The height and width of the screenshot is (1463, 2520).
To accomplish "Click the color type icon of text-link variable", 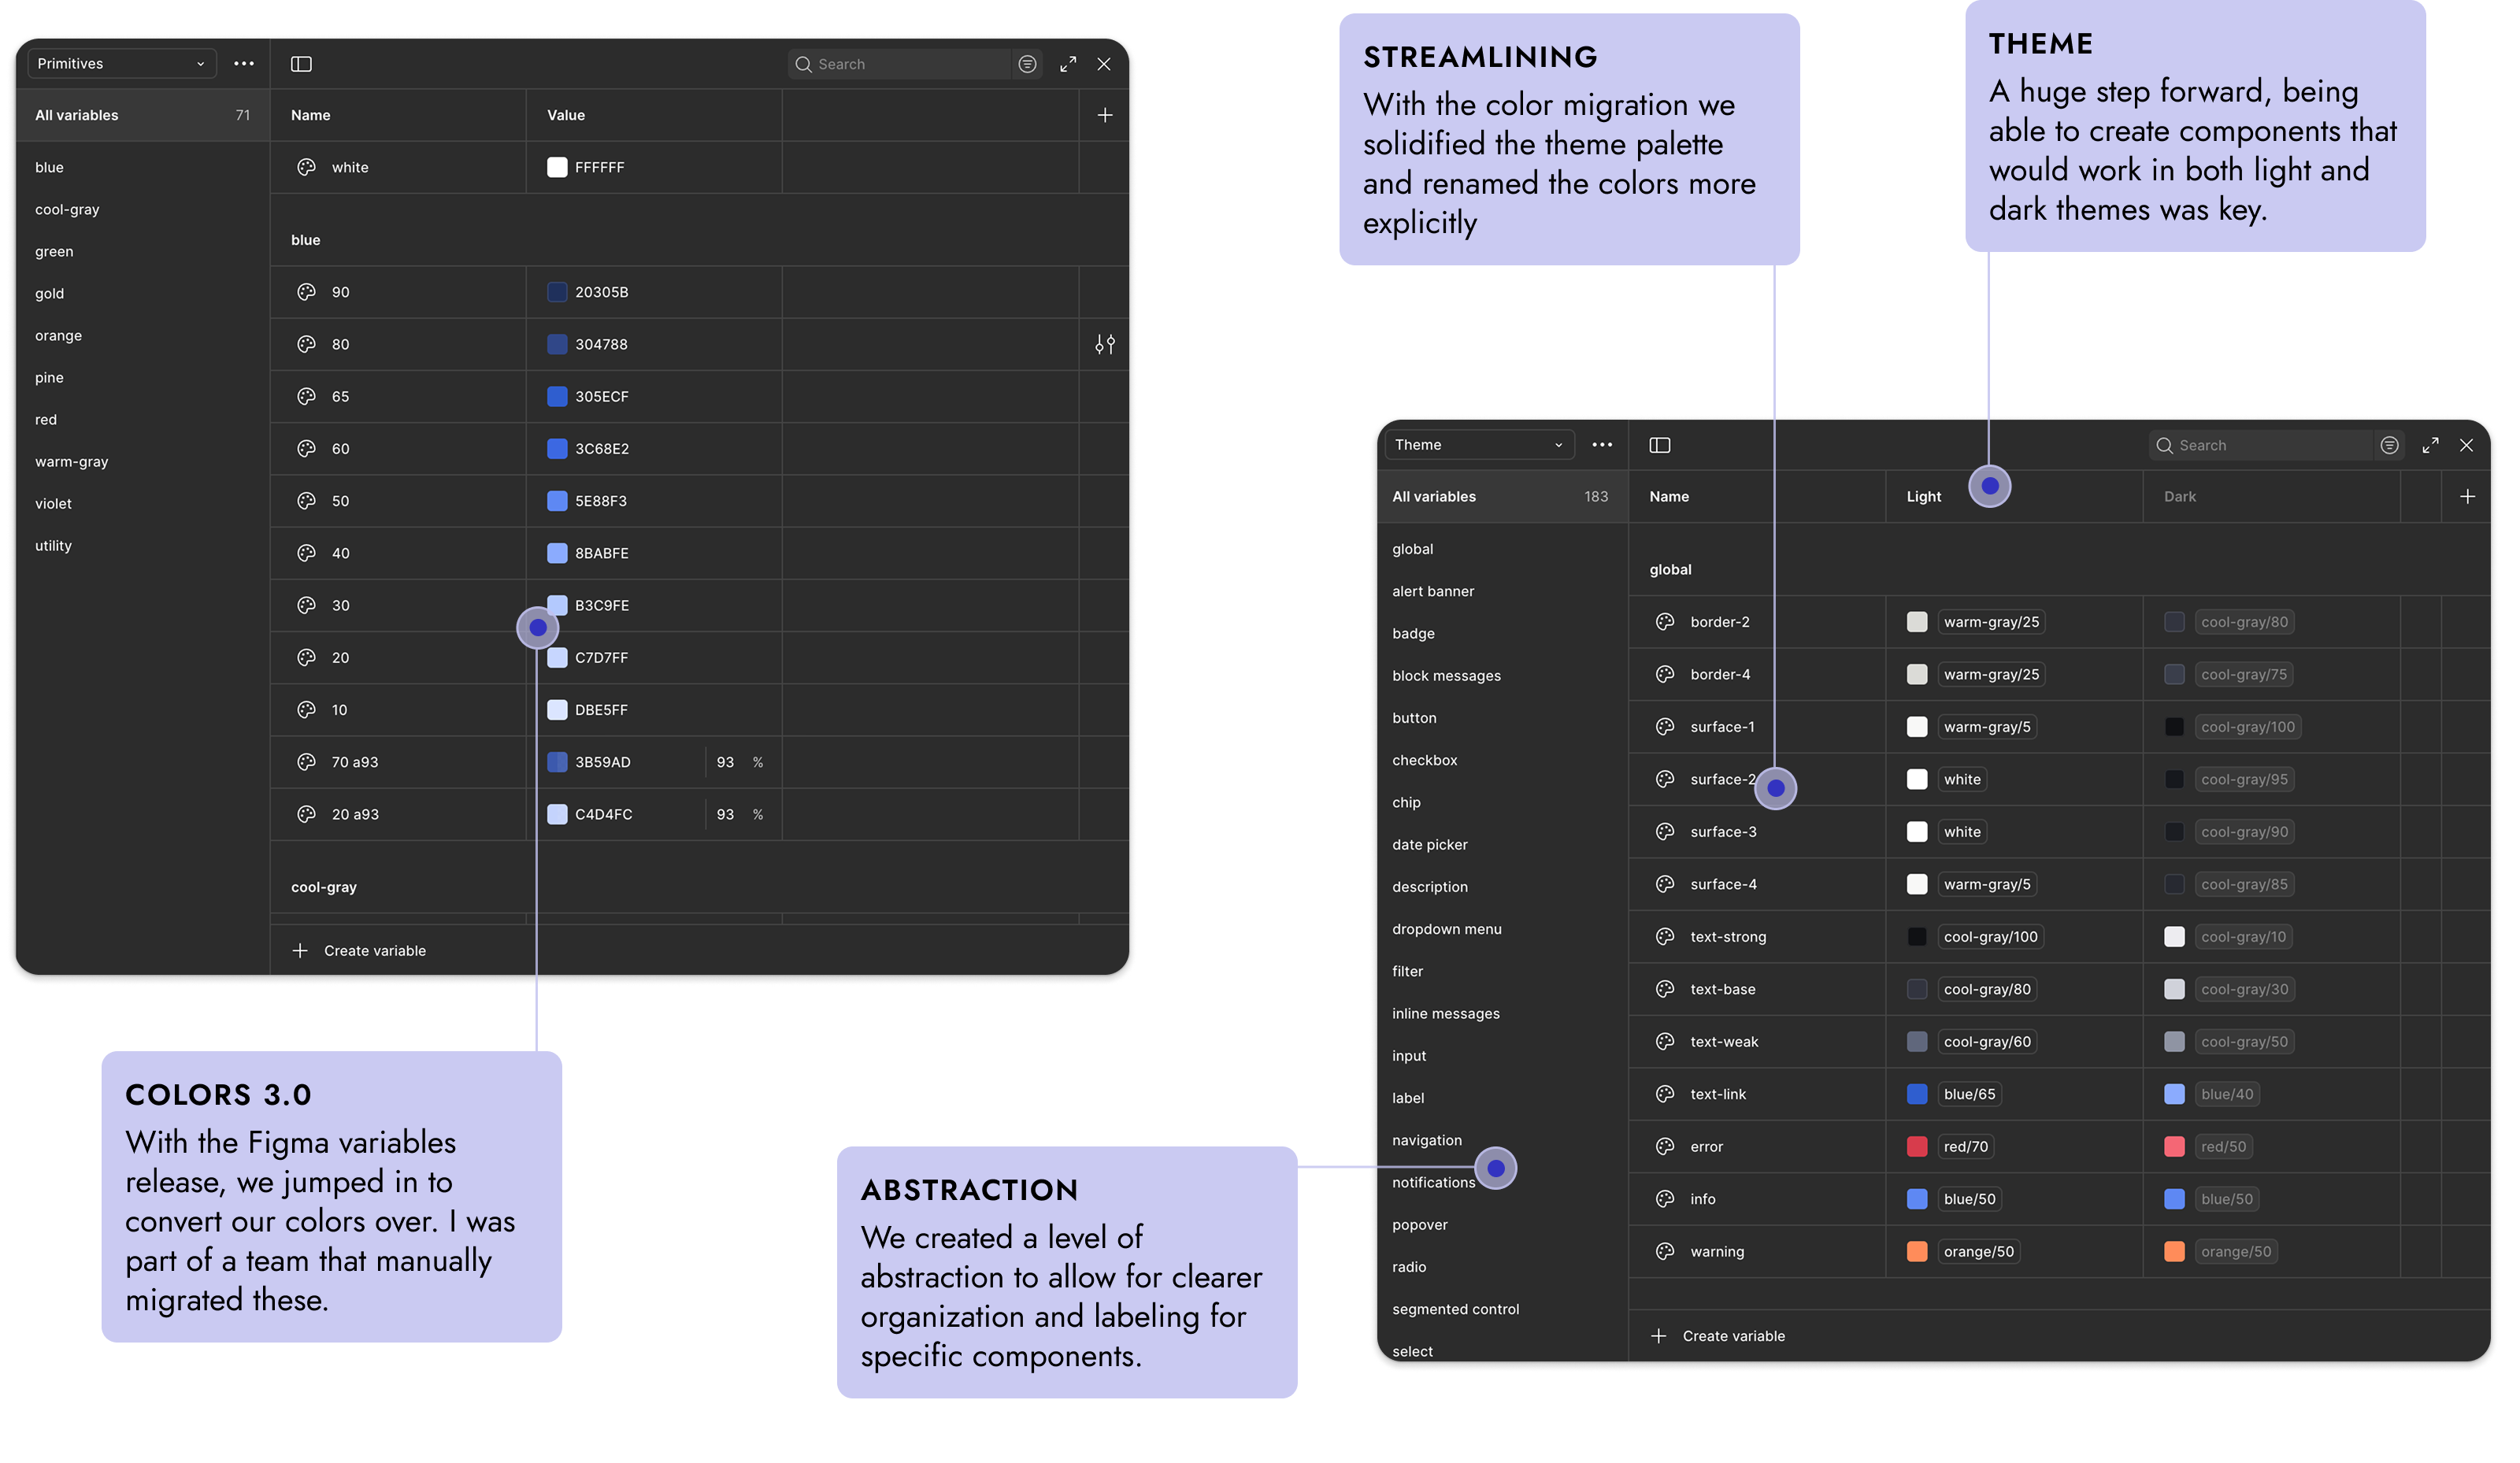I will [x=1664, y=1094].
